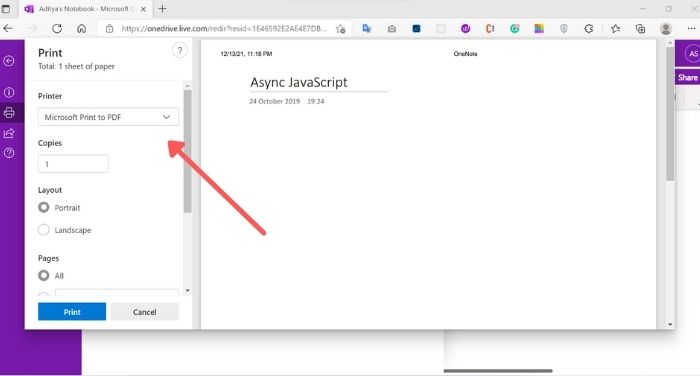Open browser Settings and more menu

point(691,29)
